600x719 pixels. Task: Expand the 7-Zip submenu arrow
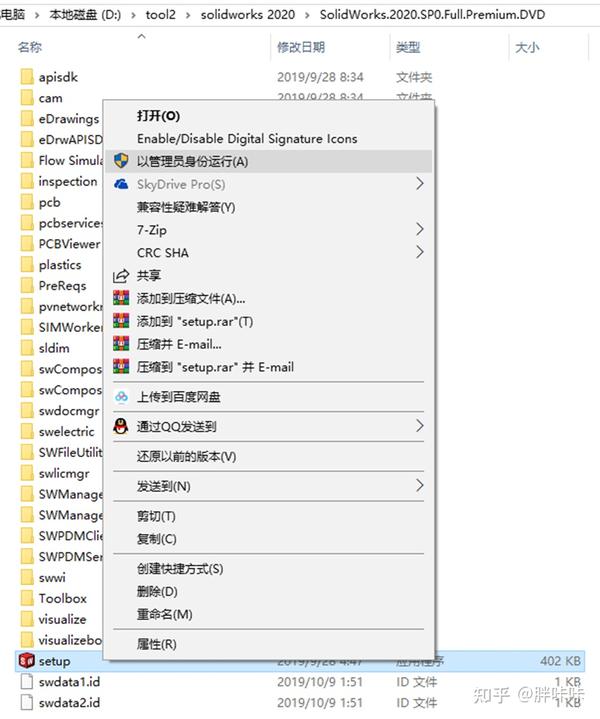pos(419,229)
